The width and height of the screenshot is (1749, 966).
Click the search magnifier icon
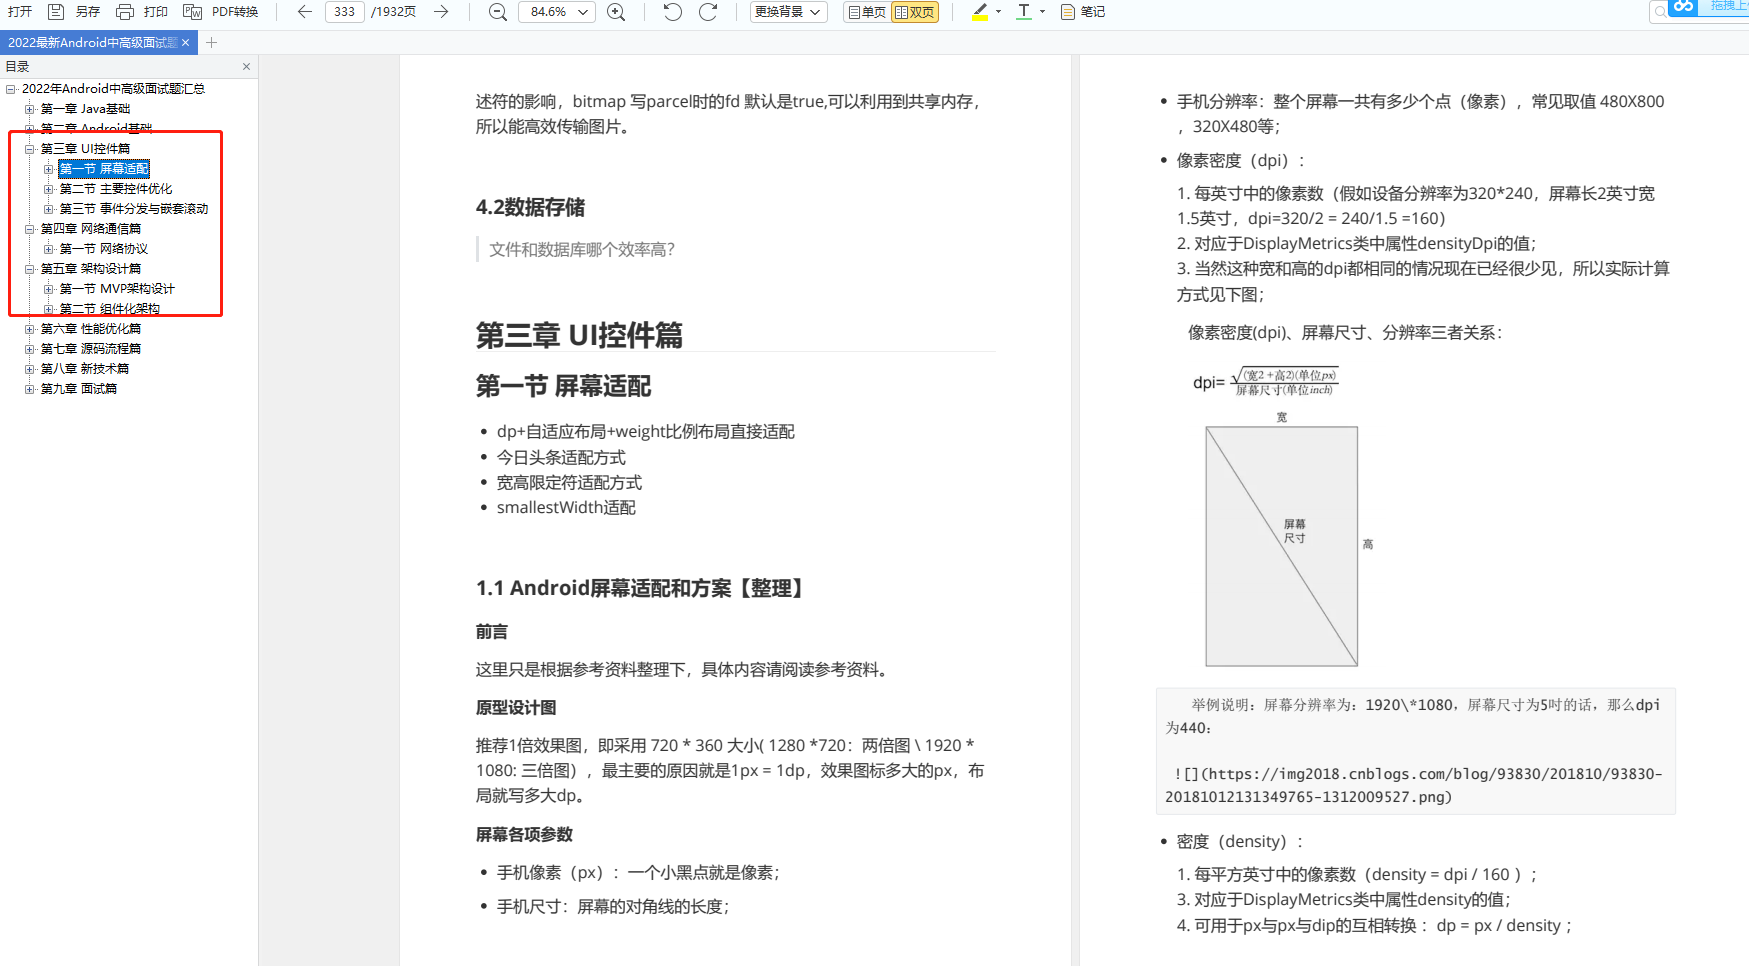tap(1660, 11)
